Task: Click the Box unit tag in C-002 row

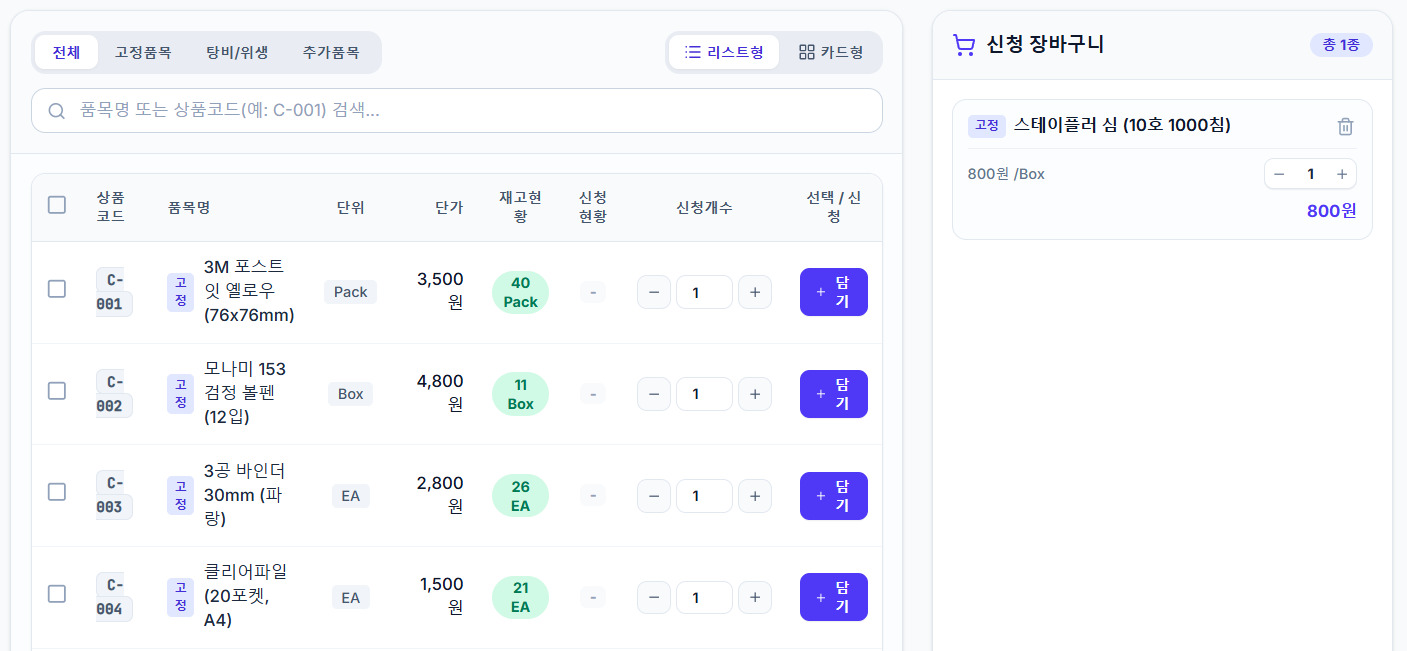Action: (x=350, y=394)
